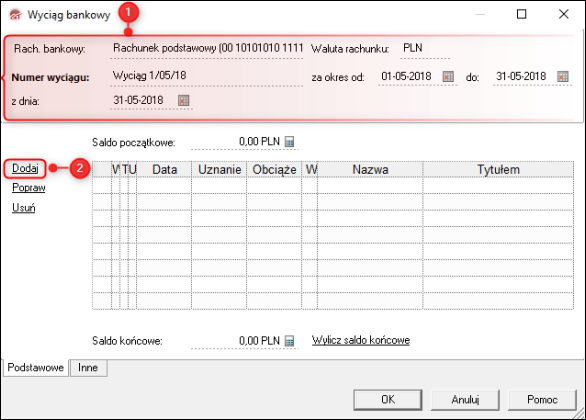Switch to the Podstawowe tab
The image size is (586, 420).
pos(36,368)
